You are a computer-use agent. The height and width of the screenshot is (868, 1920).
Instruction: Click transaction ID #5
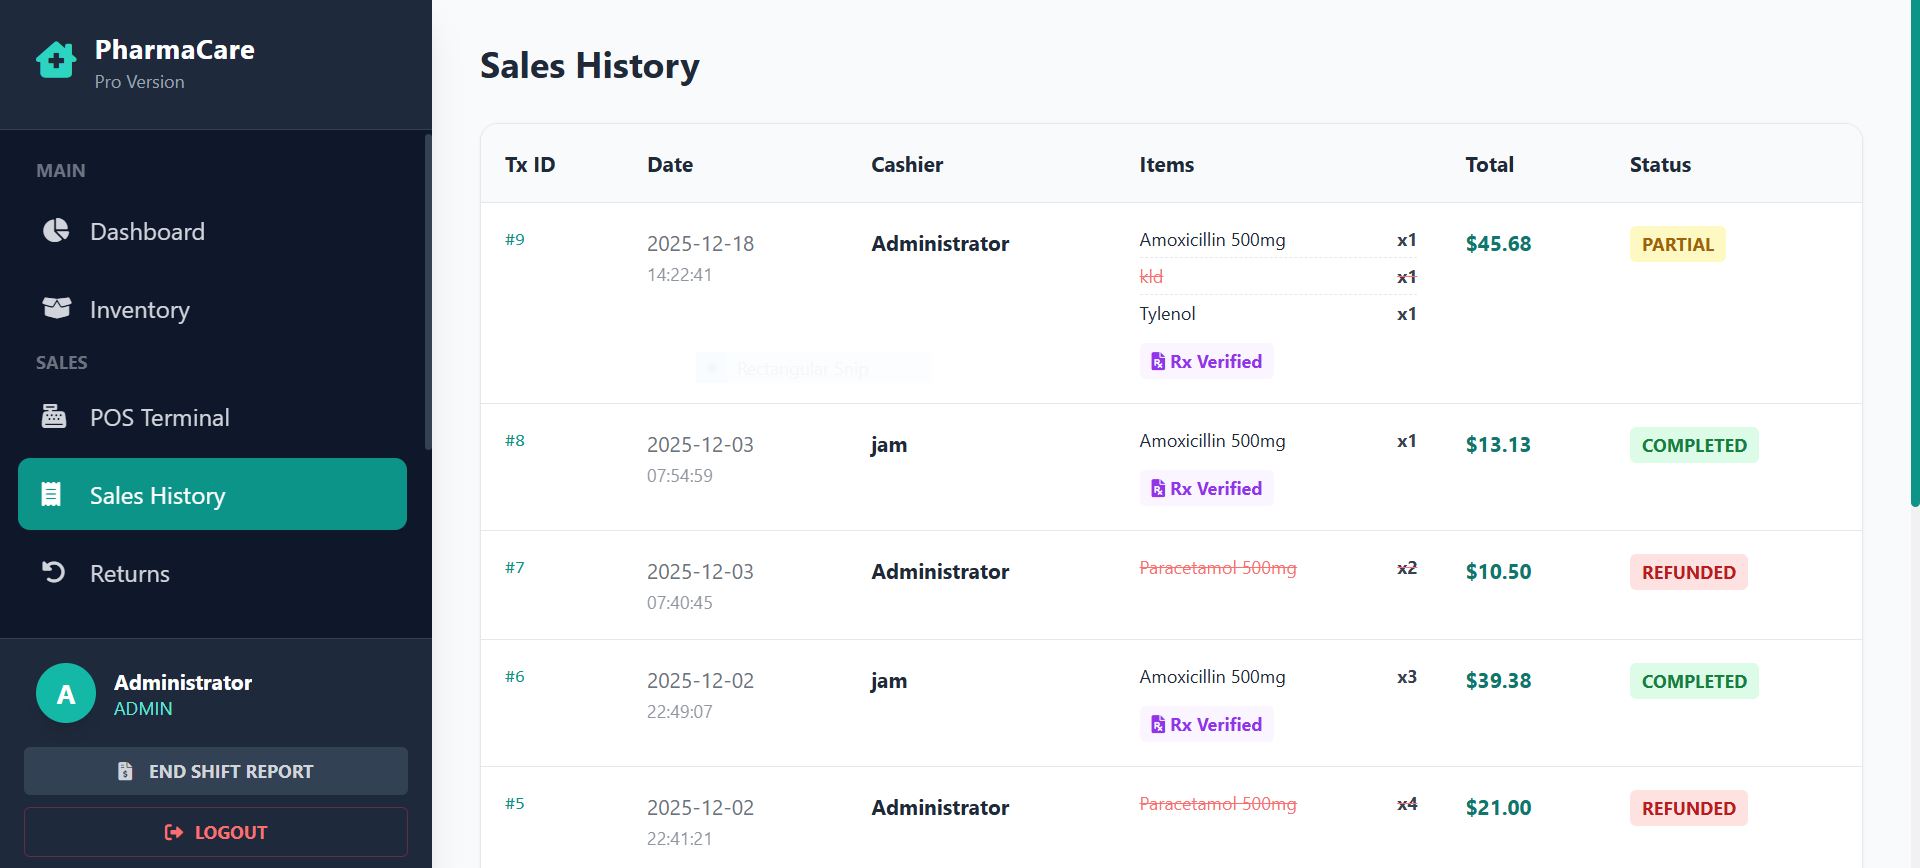pos(515,804)
